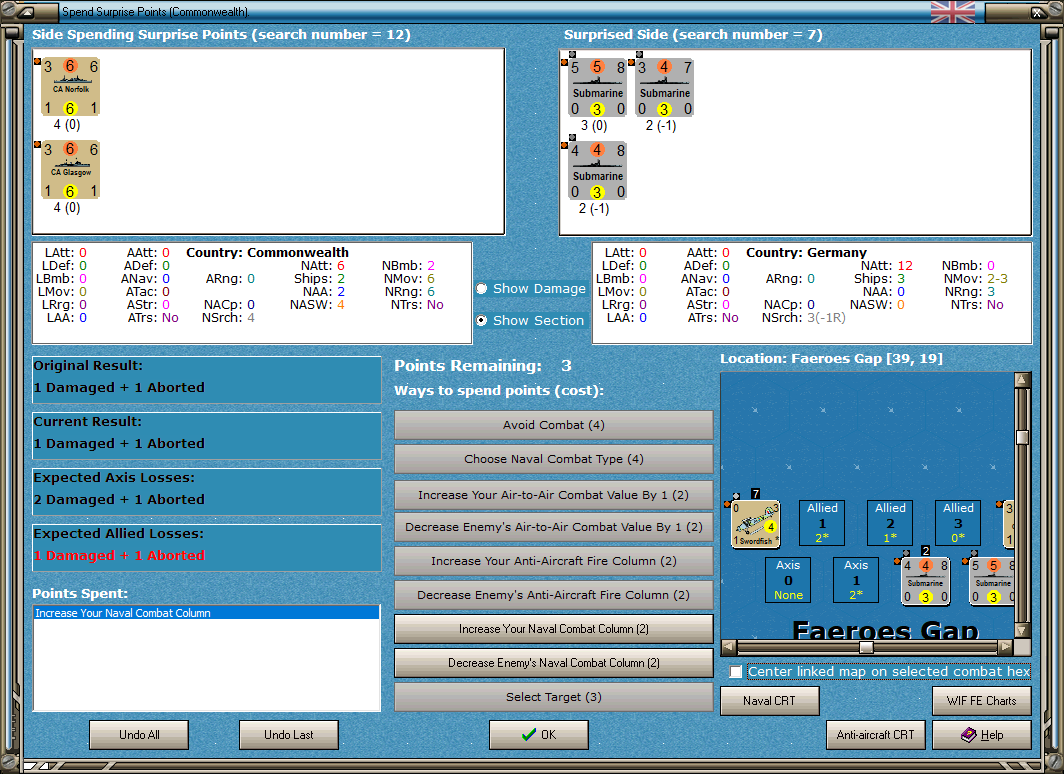The width and height of the screenshot is (1064, 774).
Task: Click the map horizontal scrollbar right arrow
Action: point(1006,646)
